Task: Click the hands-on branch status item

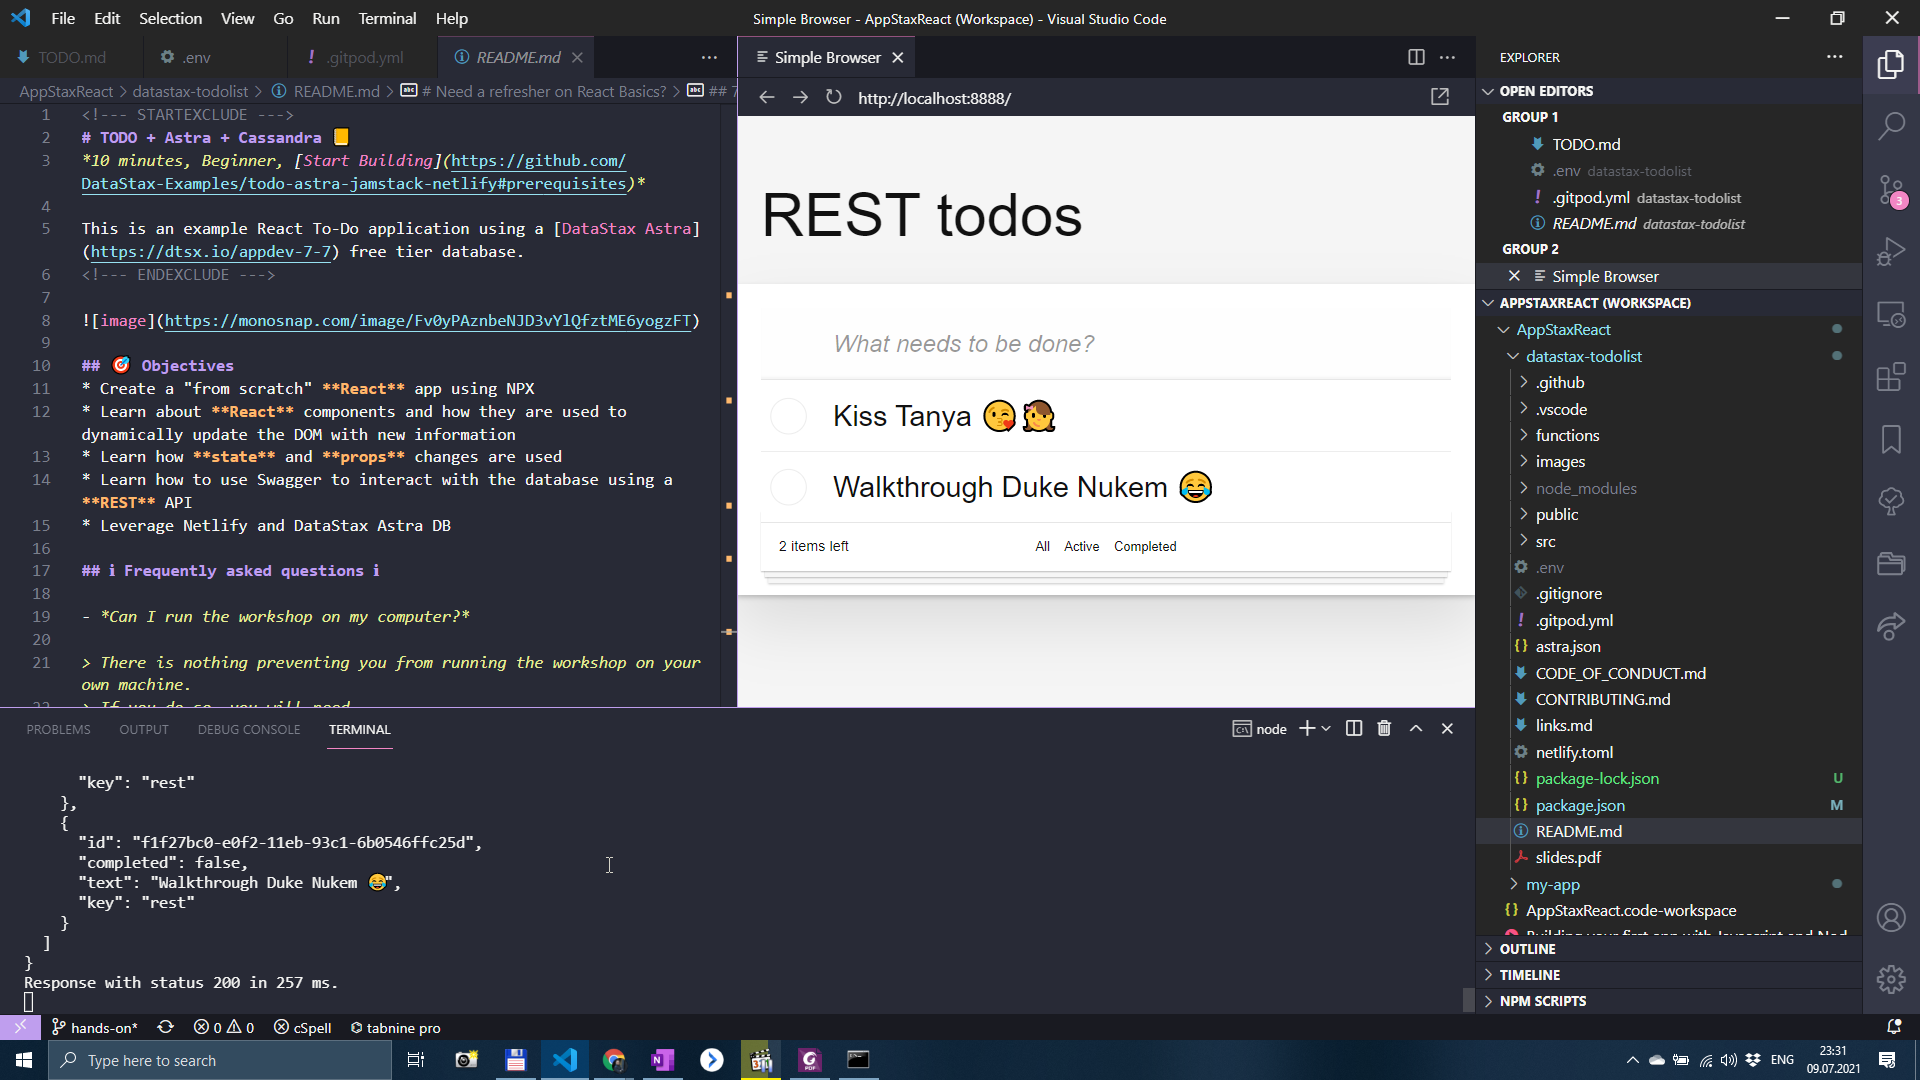Action: (95, 1027)
